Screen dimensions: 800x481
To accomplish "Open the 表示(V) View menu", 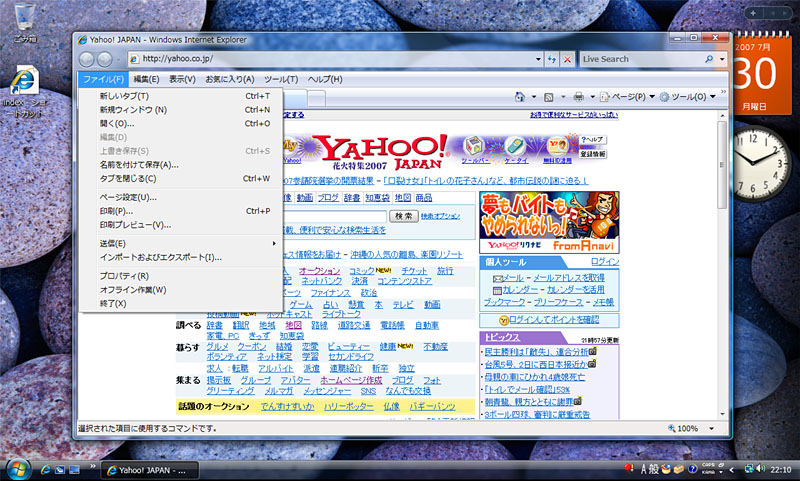I will point(182,79).
